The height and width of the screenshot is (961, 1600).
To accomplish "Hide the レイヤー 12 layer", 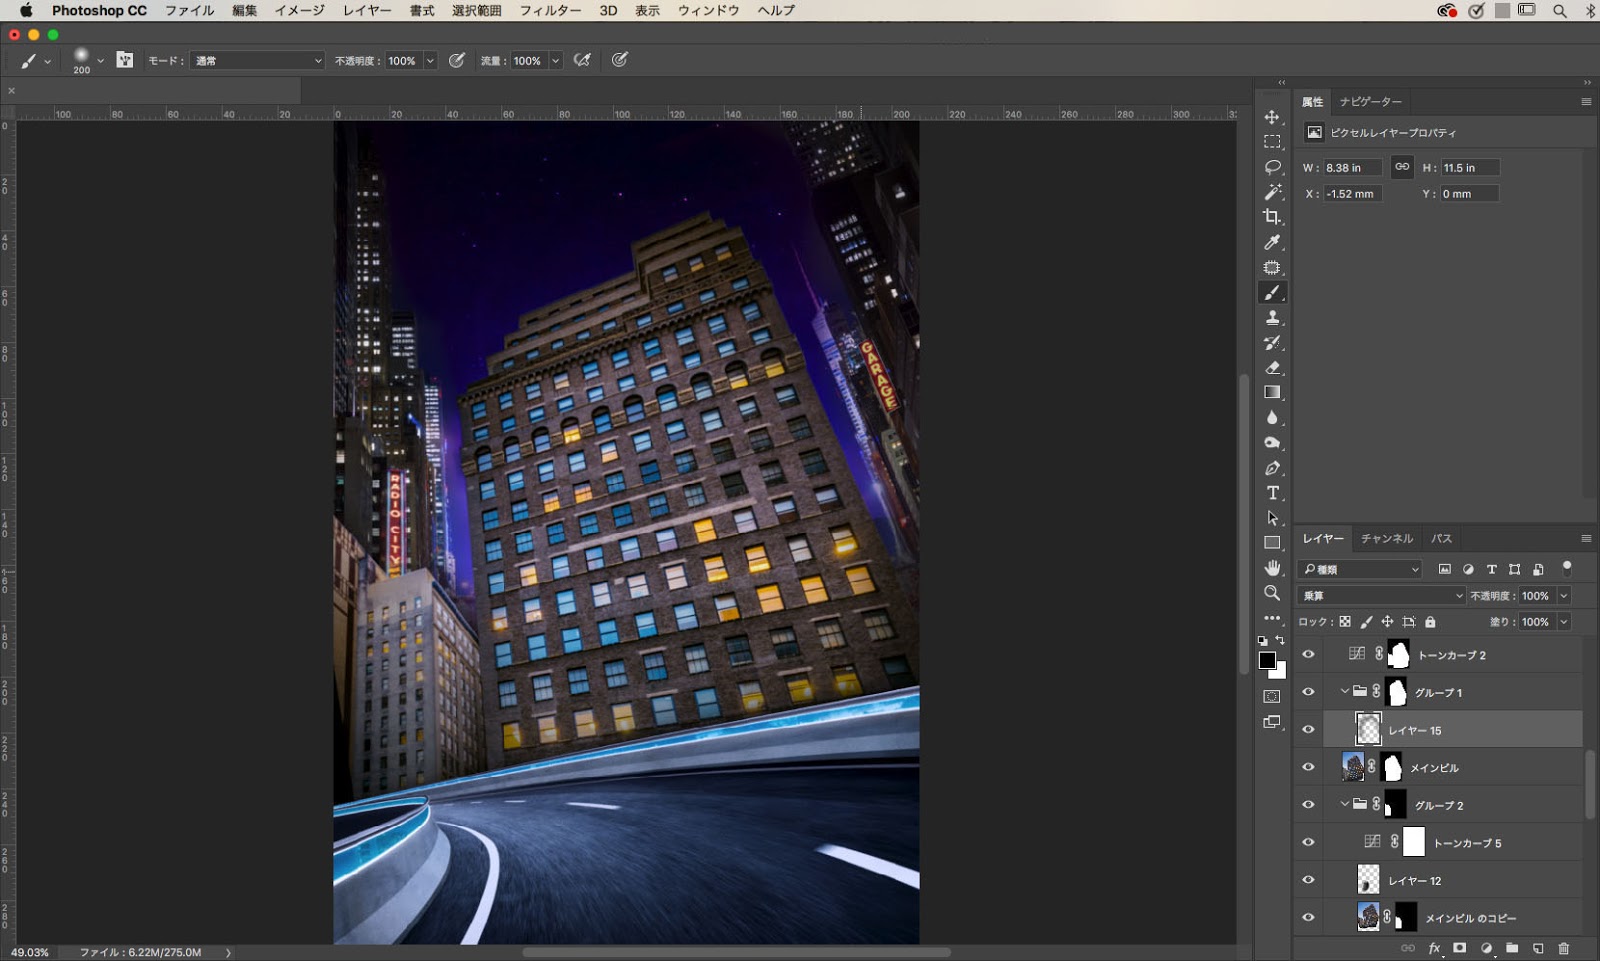I will [1308, 881].
